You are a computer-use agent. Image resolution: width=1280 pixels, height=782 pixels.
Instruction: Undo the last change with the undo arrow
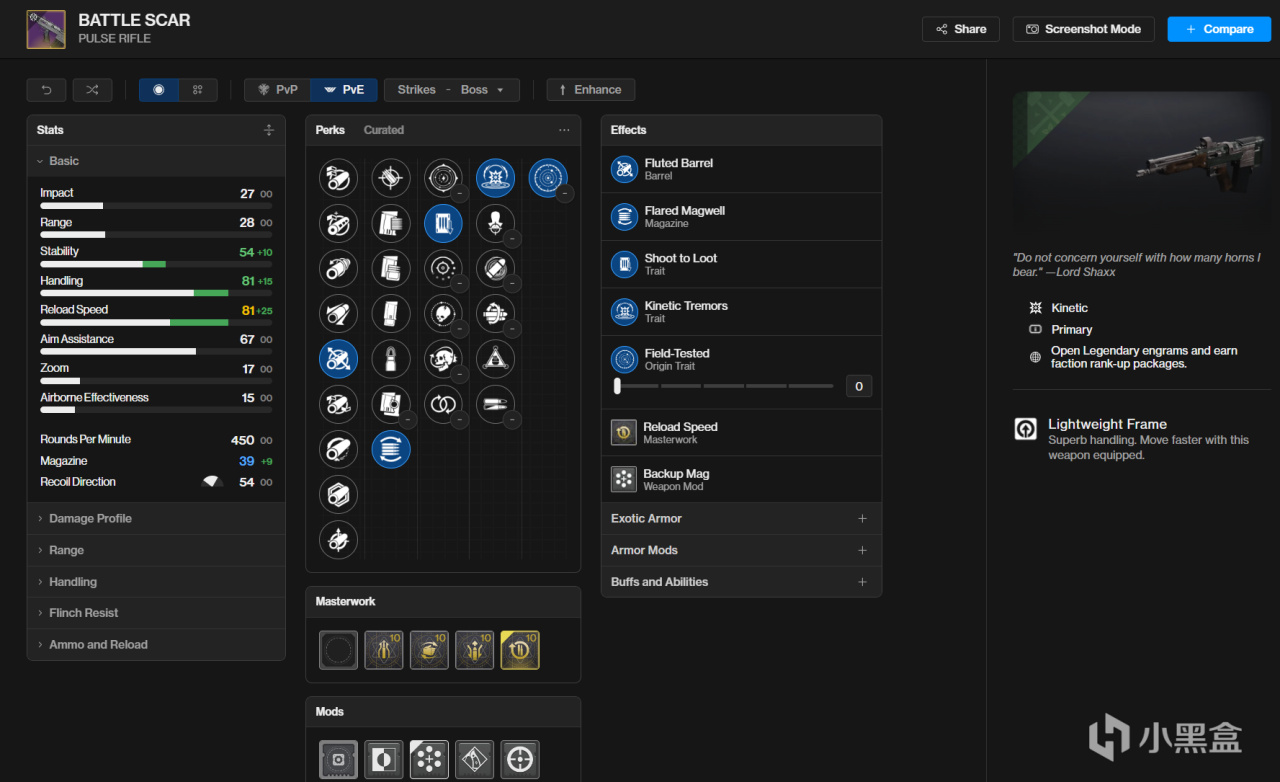46,90
